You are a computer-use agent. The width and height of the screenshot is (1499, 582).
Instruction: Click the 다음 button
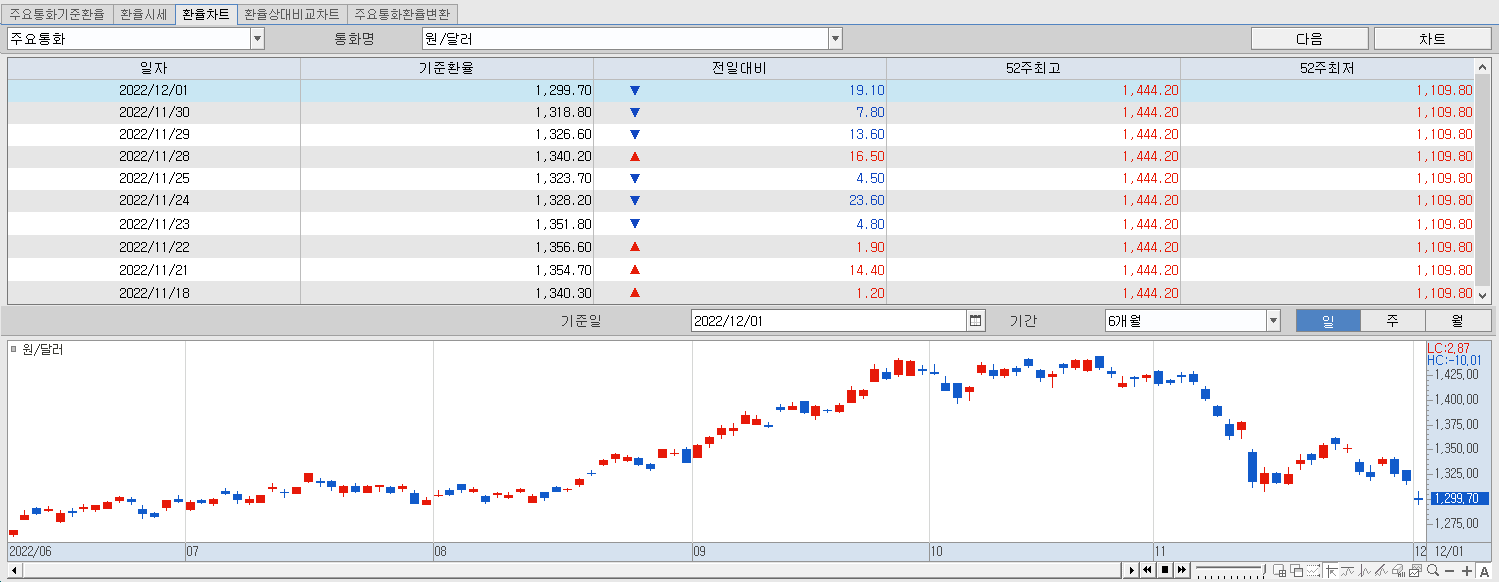click(x=1309, y=39)
